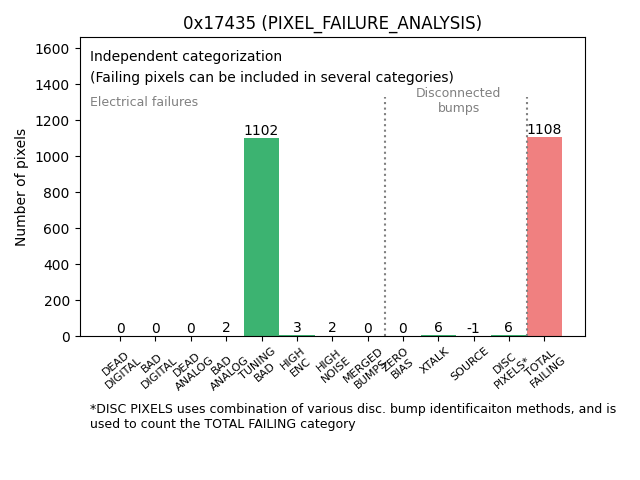
Task: Click the 1102 value label above green bar
Action: point(261,130)
